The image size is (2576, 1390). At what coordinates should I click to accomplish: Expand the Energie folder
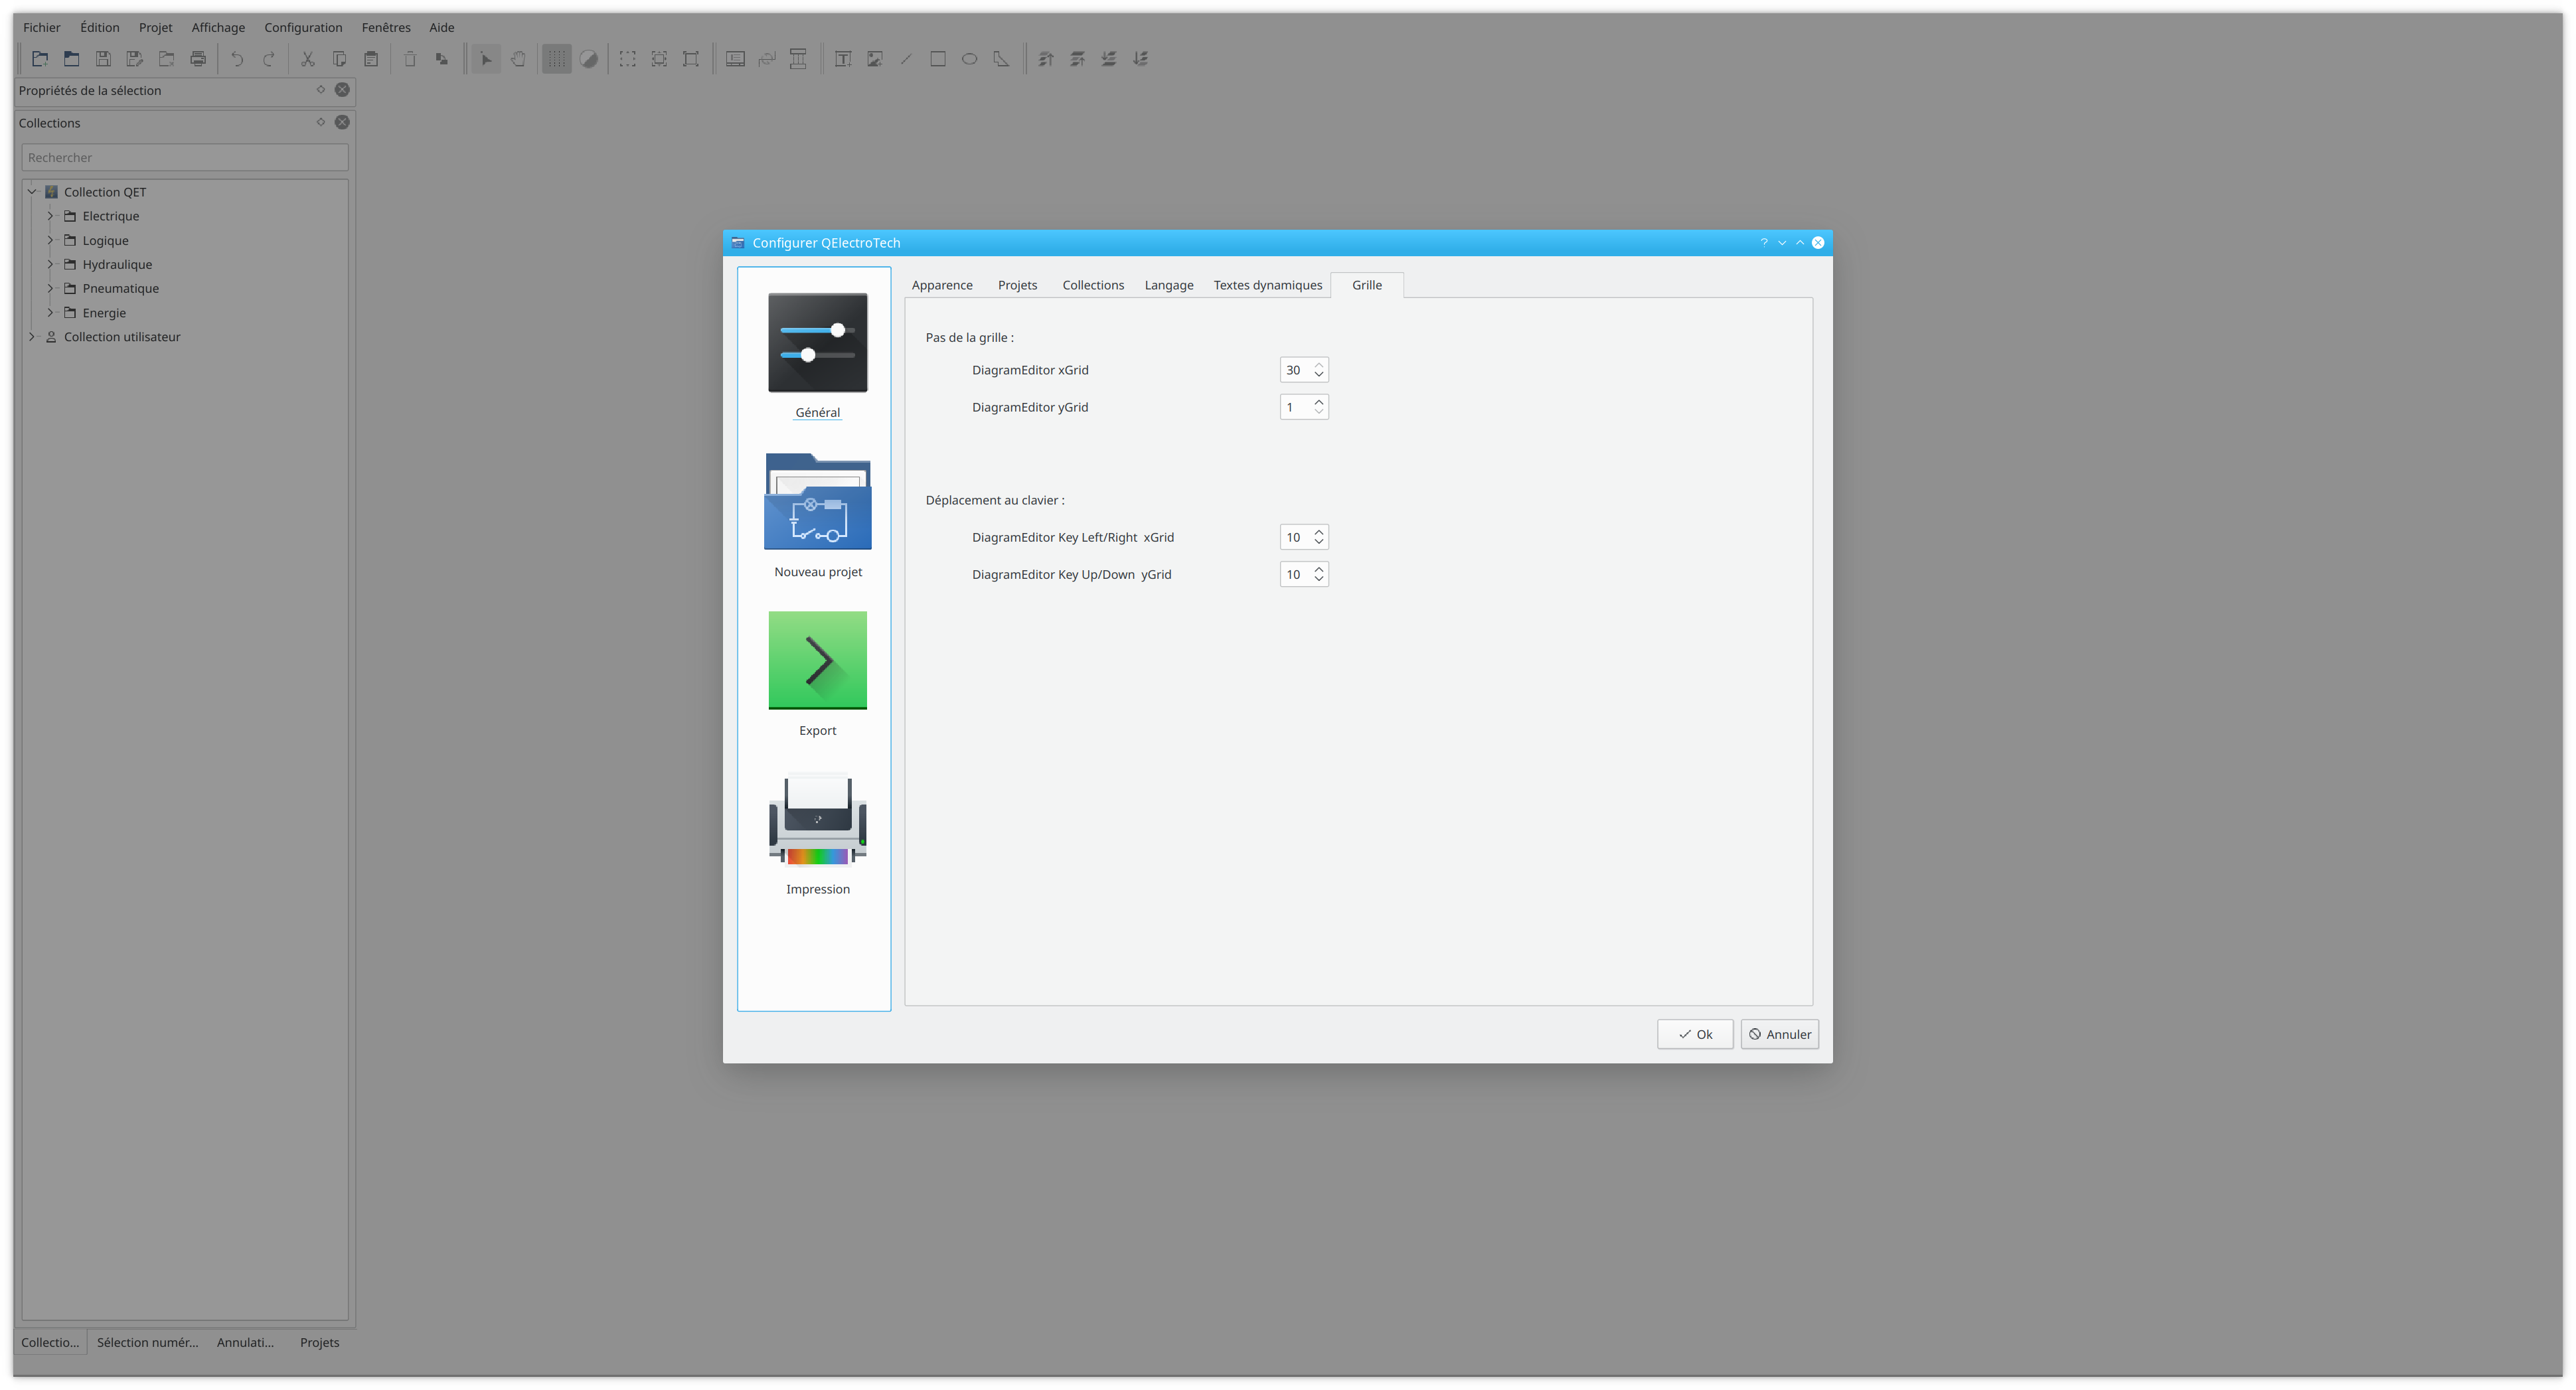click(50, 313)
